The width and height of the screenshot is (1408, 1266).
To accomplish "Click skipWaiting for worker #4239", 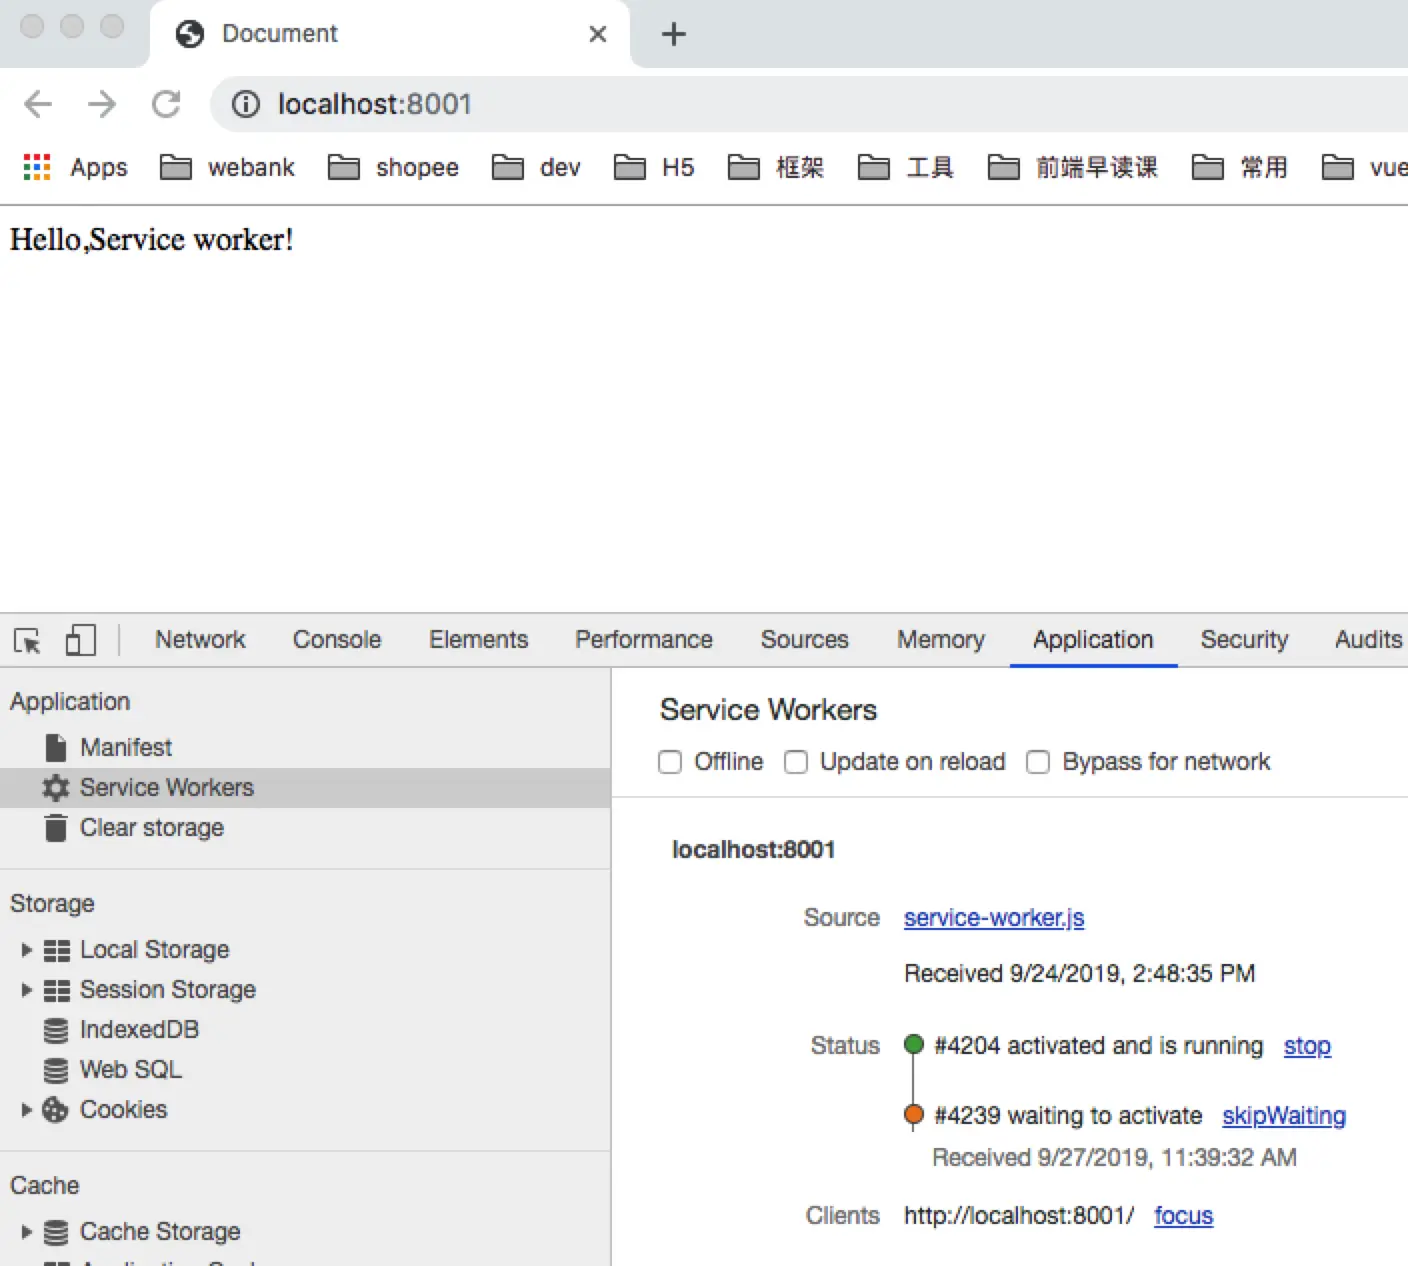I will click(1284, 1116).
